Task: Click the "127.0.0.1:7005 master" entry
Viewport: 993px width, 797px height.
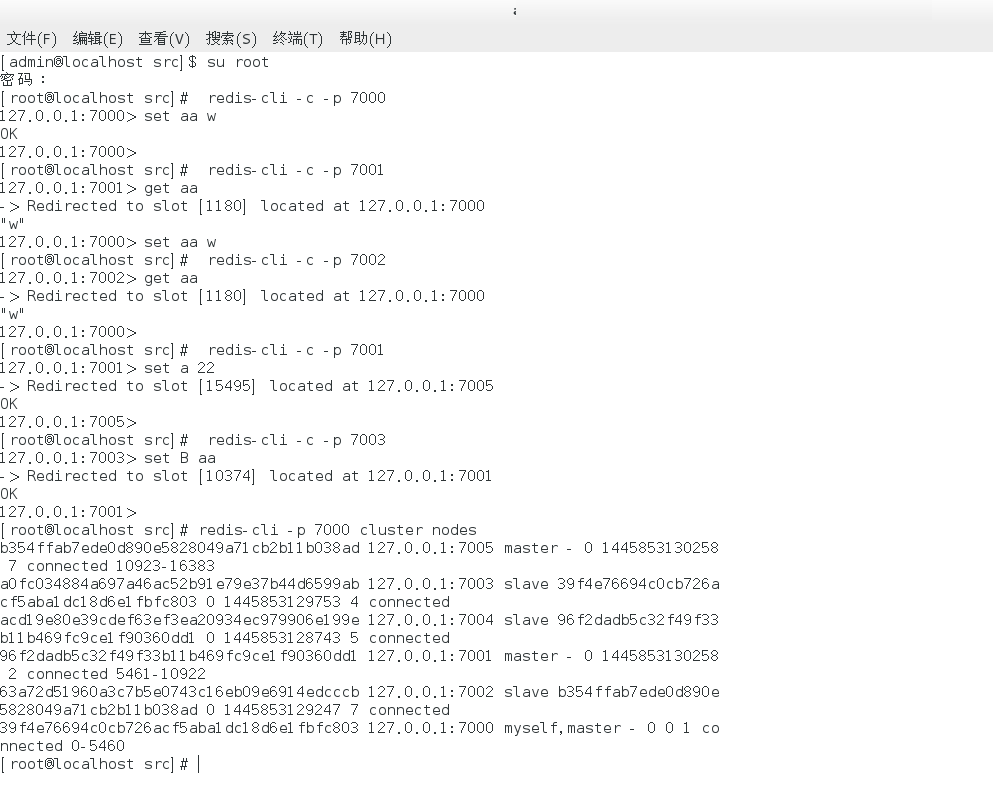Action: pos(463,548)
